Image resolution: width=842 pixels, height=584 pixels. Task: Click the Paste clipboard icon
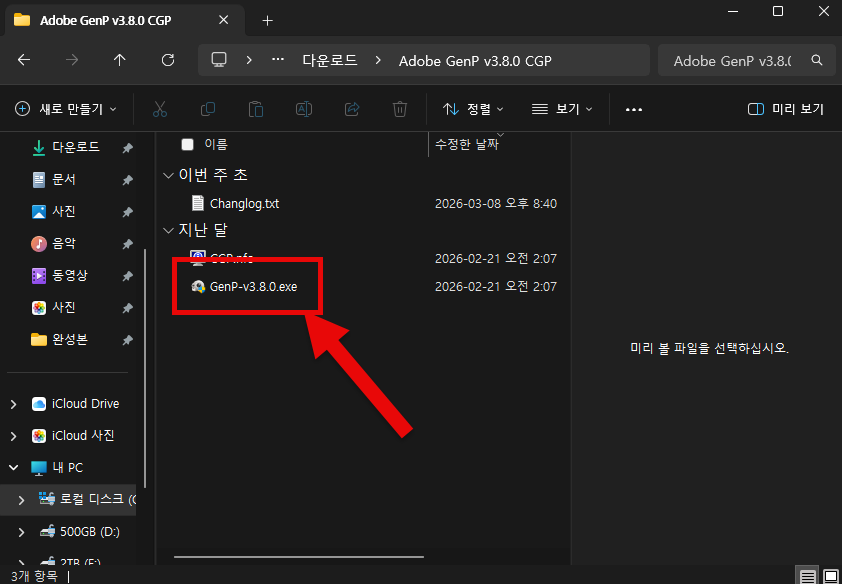(x=256, y=110)
